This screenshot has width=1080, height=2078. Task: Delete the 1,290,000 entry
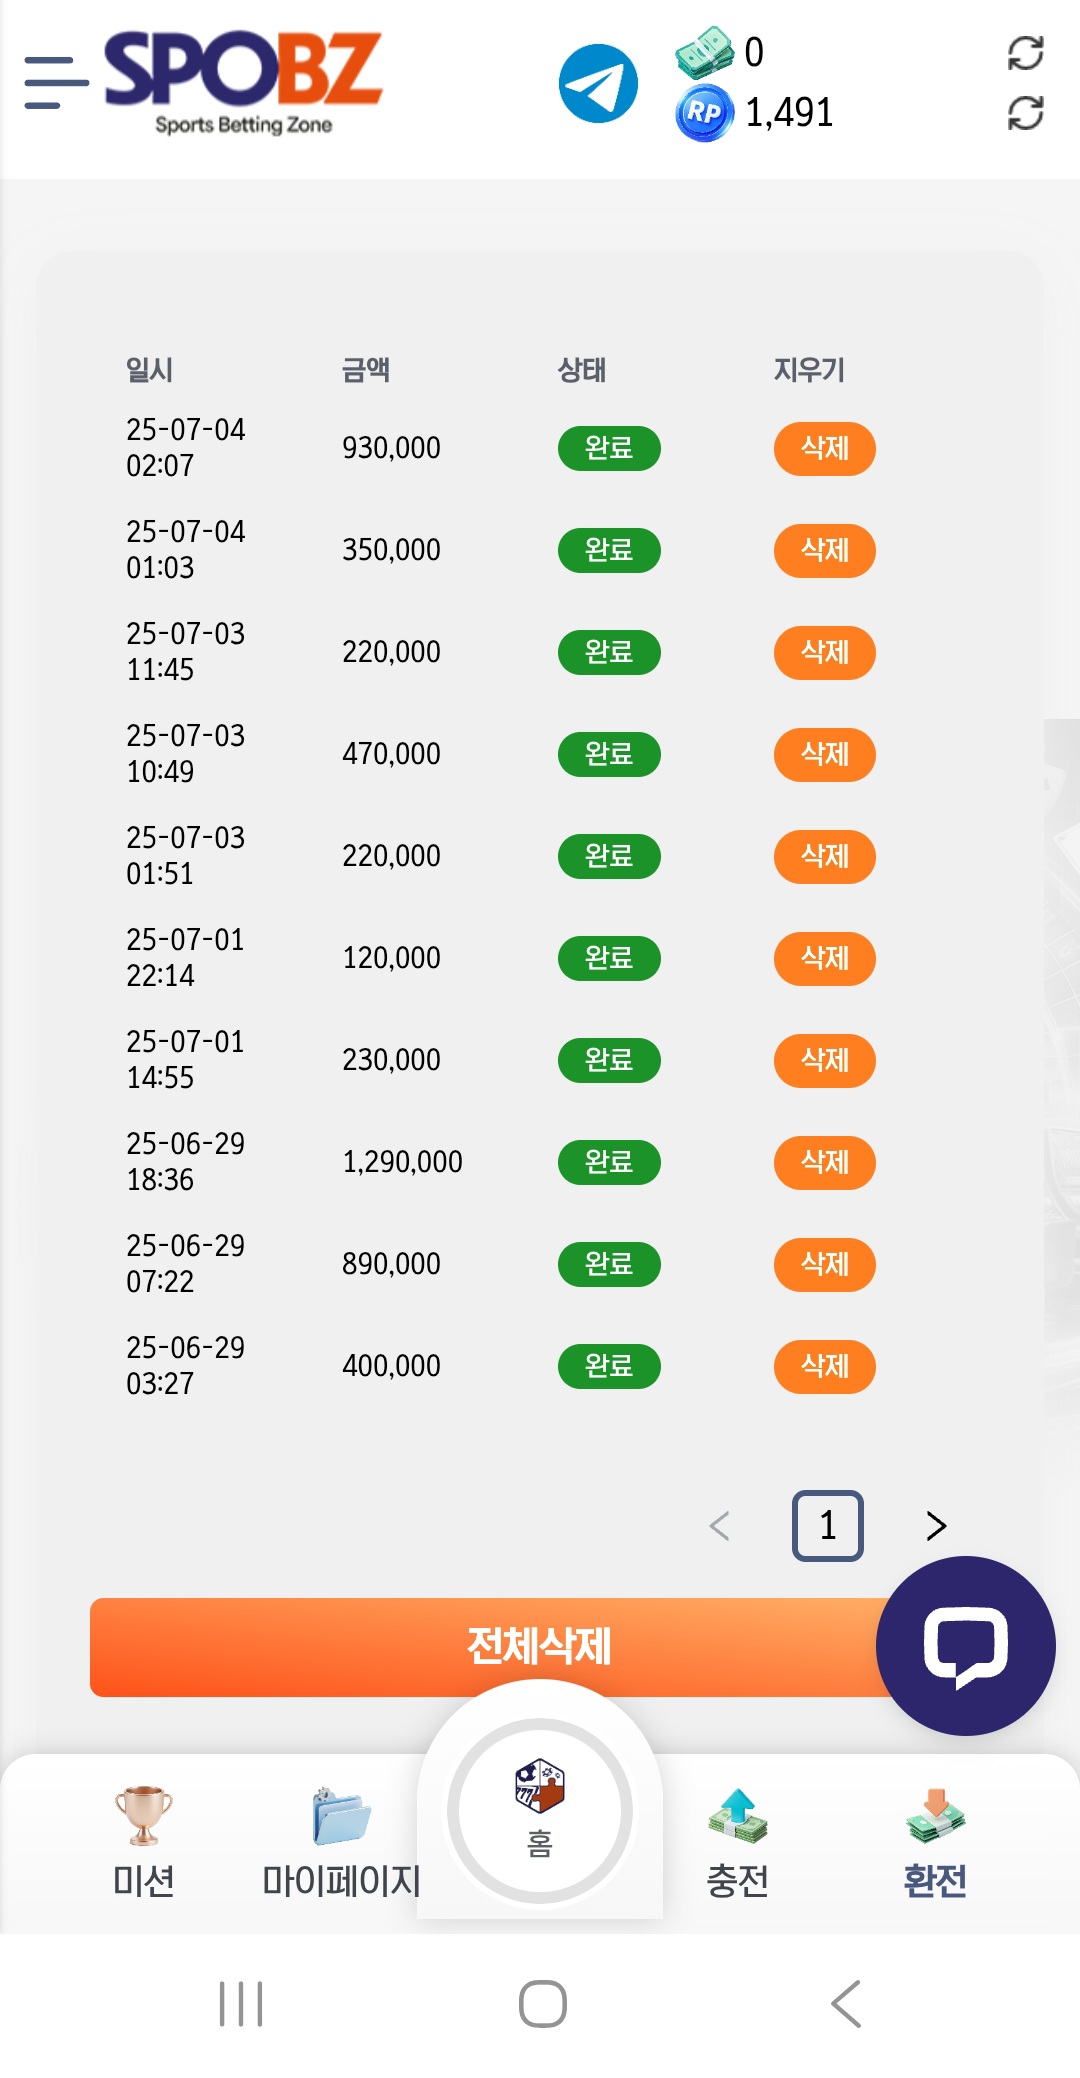(x=824, y=1162)
